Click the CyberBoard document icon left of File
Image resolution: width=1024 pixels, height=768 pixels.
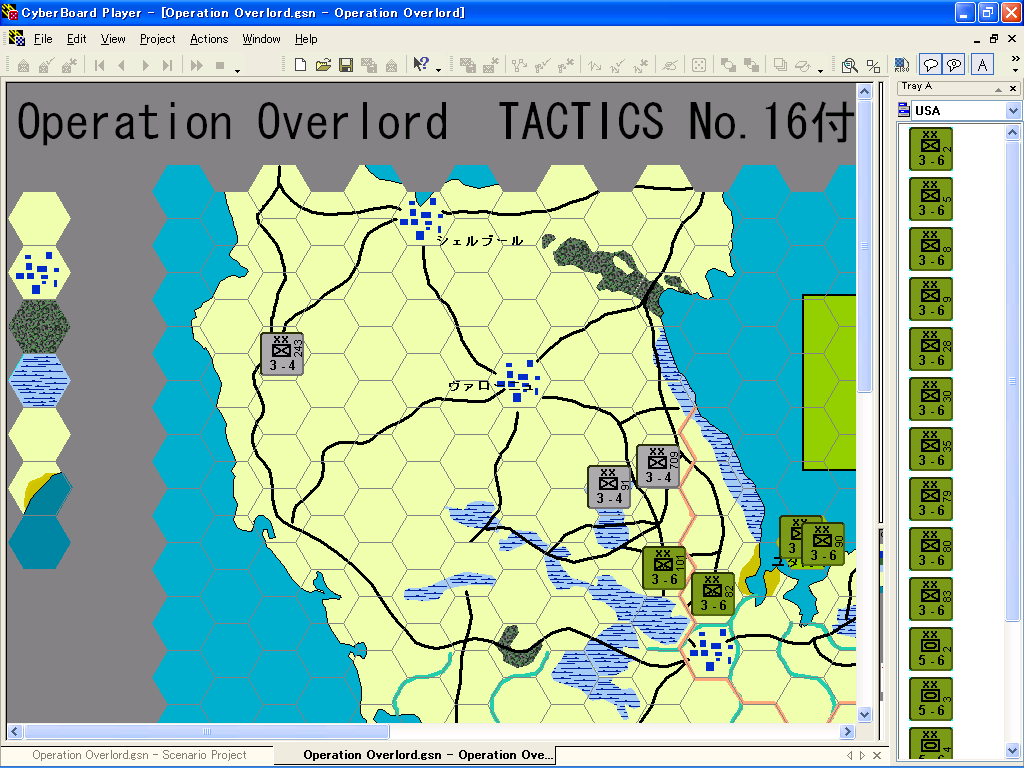pos(17,39)
